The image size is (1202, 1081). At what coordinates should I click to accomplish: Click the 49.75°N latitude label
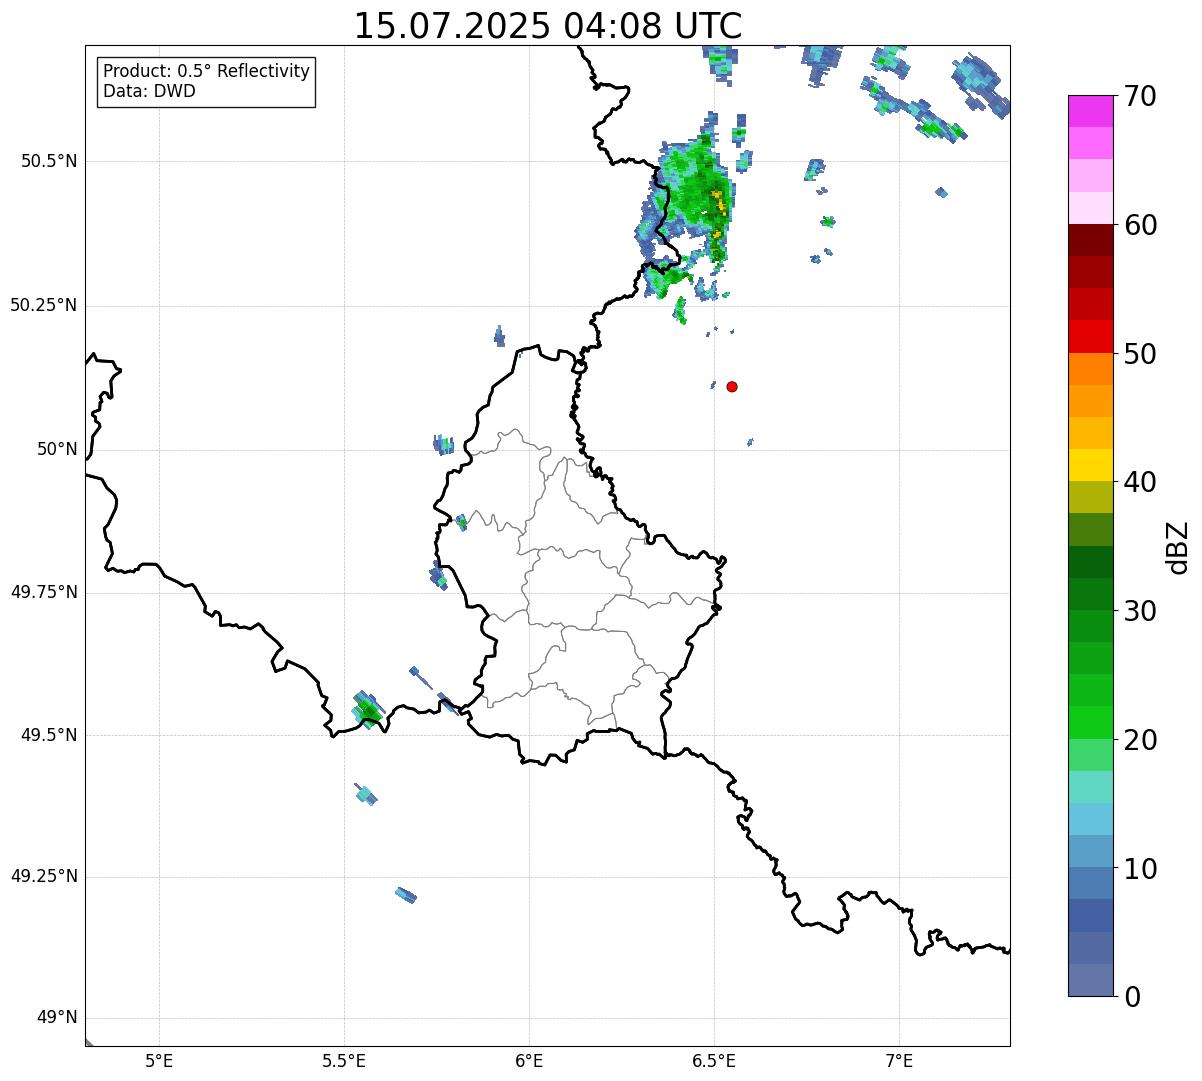43,592
